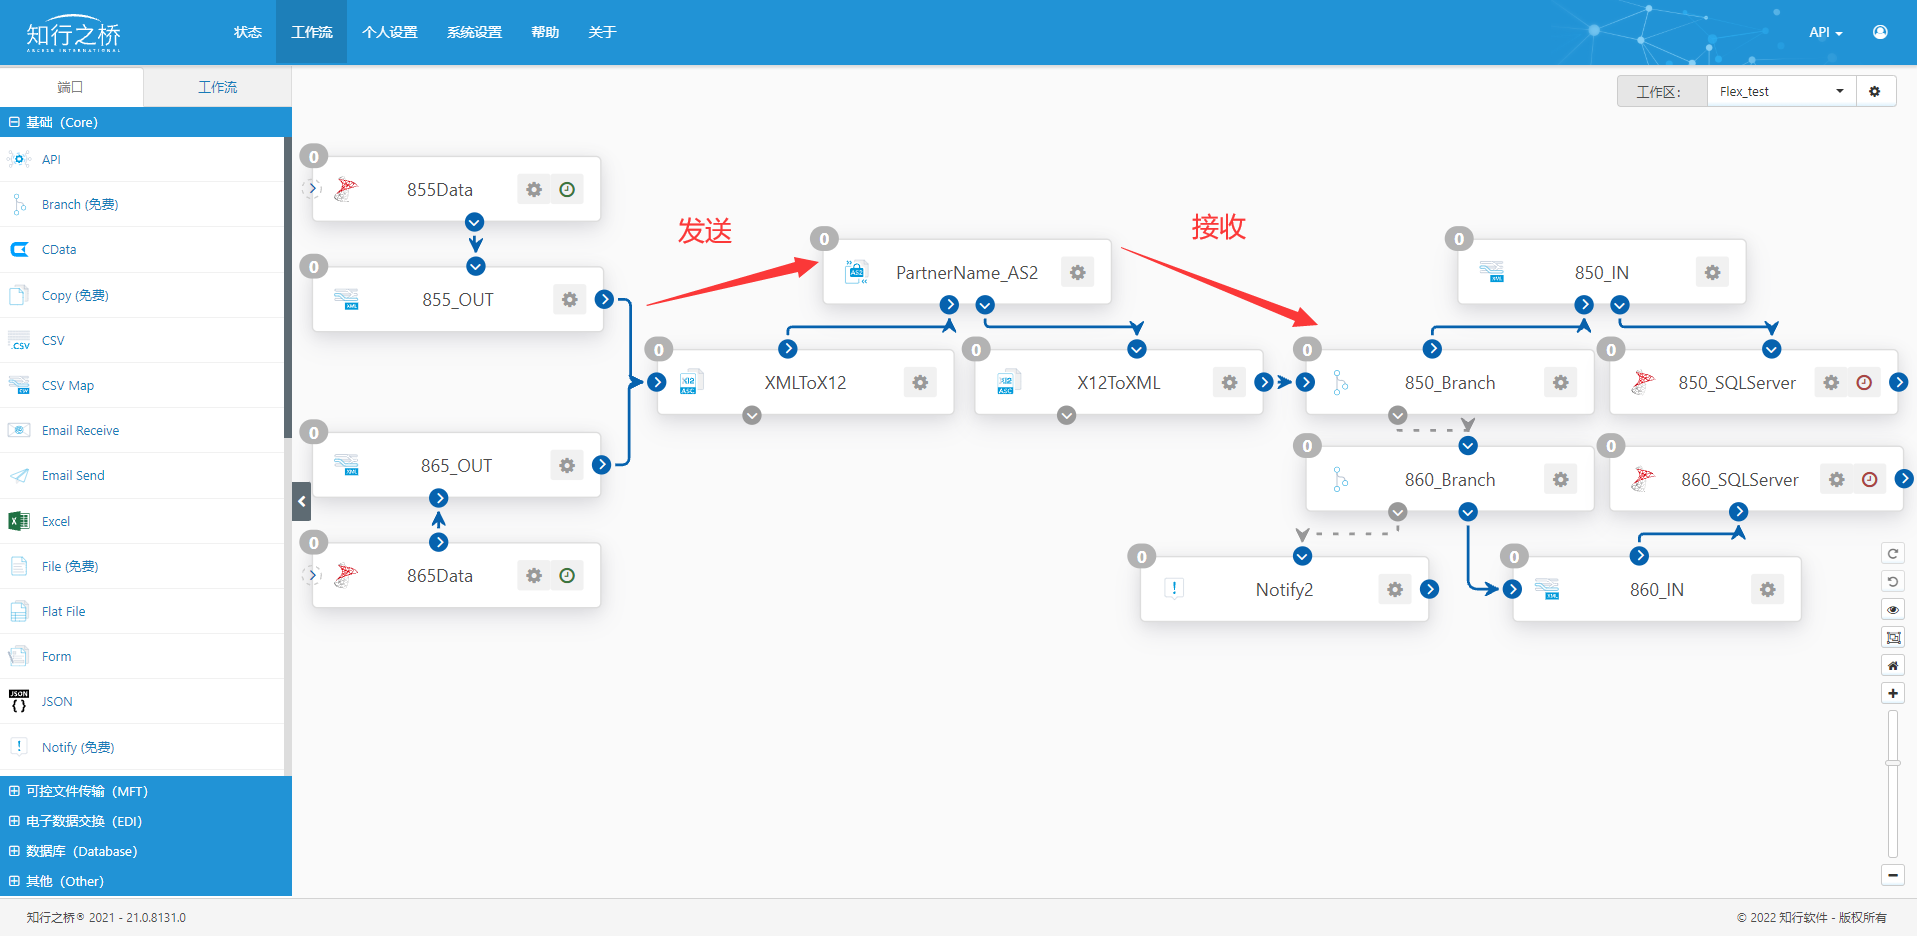Open settings gear on 850_Branch connector

click(1560, 382)
